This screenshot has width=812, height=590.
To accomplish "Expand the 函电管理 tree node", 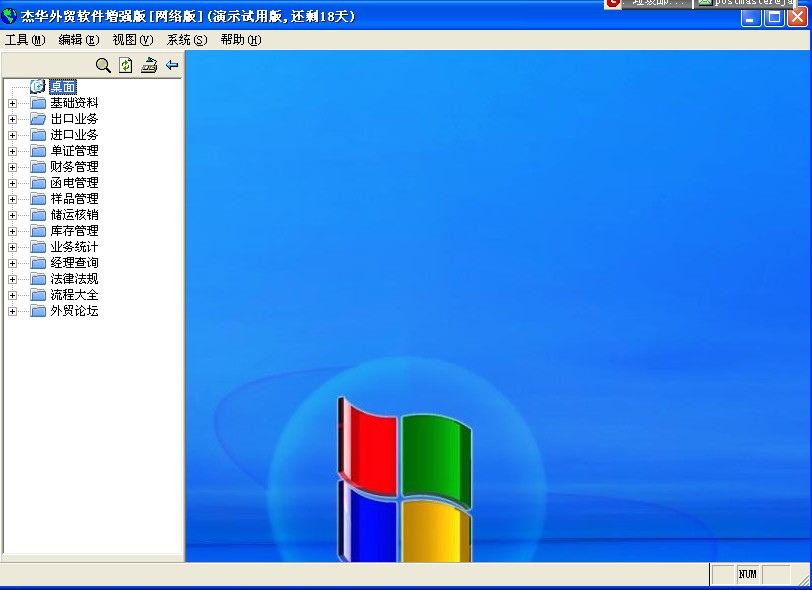I will tap(12, 184).
